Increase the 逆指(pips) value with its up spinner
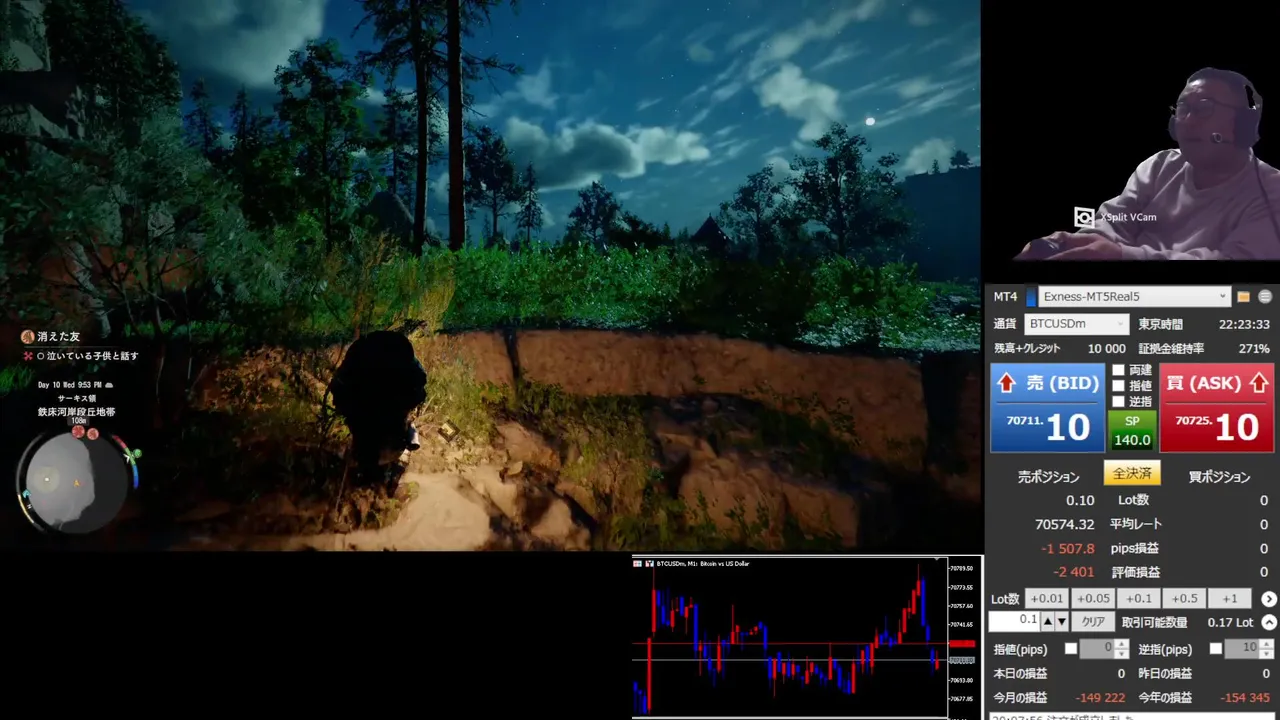 1266,644
